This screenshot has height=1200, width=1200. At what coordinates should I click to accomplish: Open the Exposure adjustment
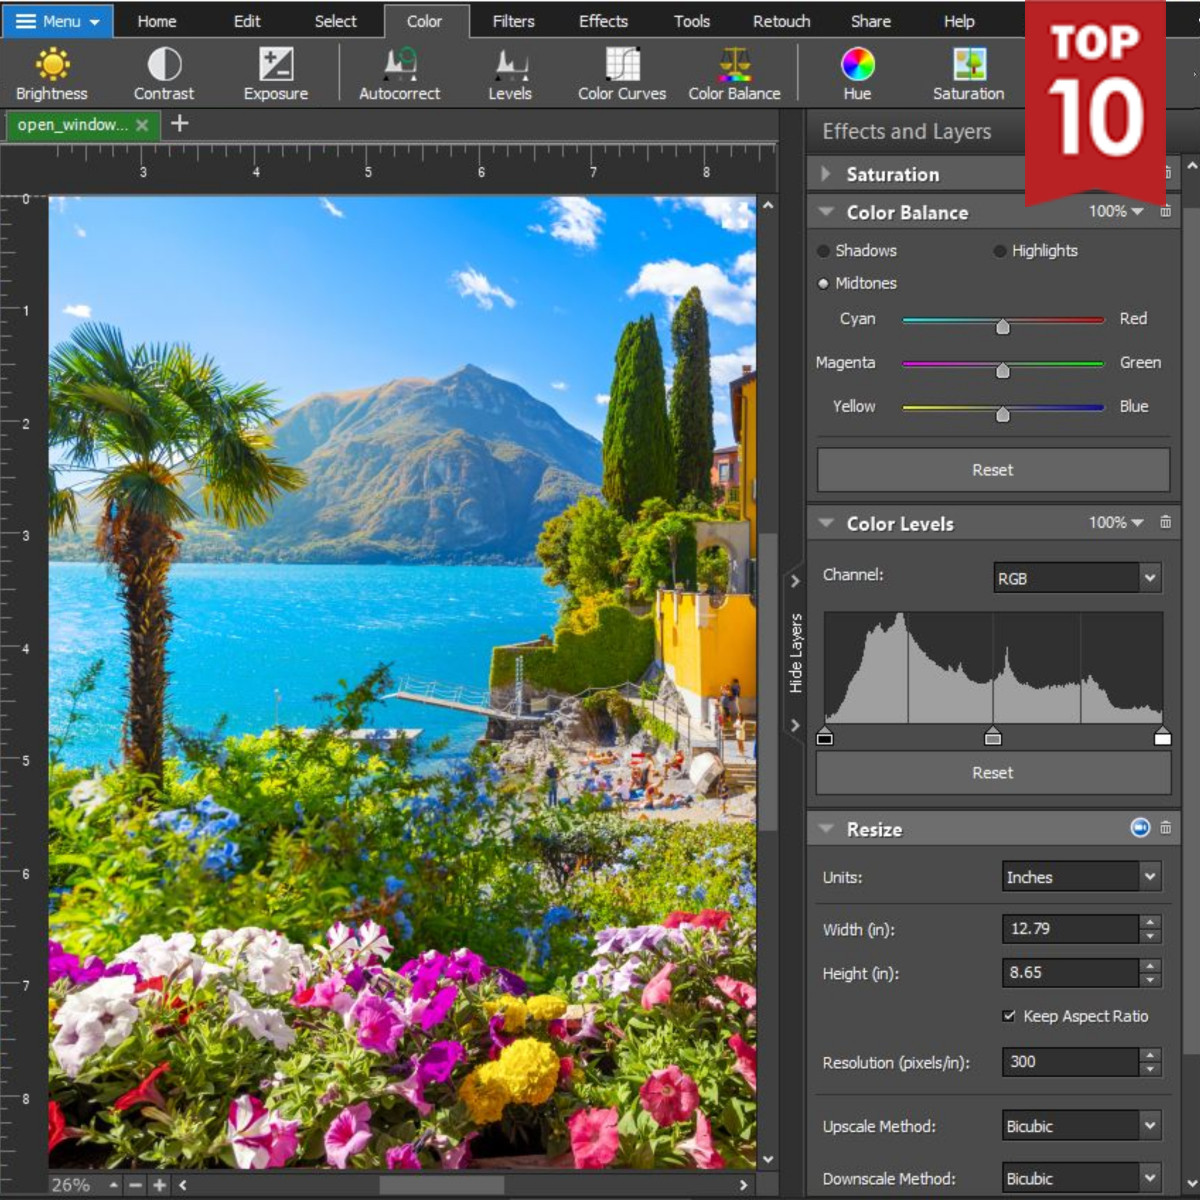tap(276, 75)
